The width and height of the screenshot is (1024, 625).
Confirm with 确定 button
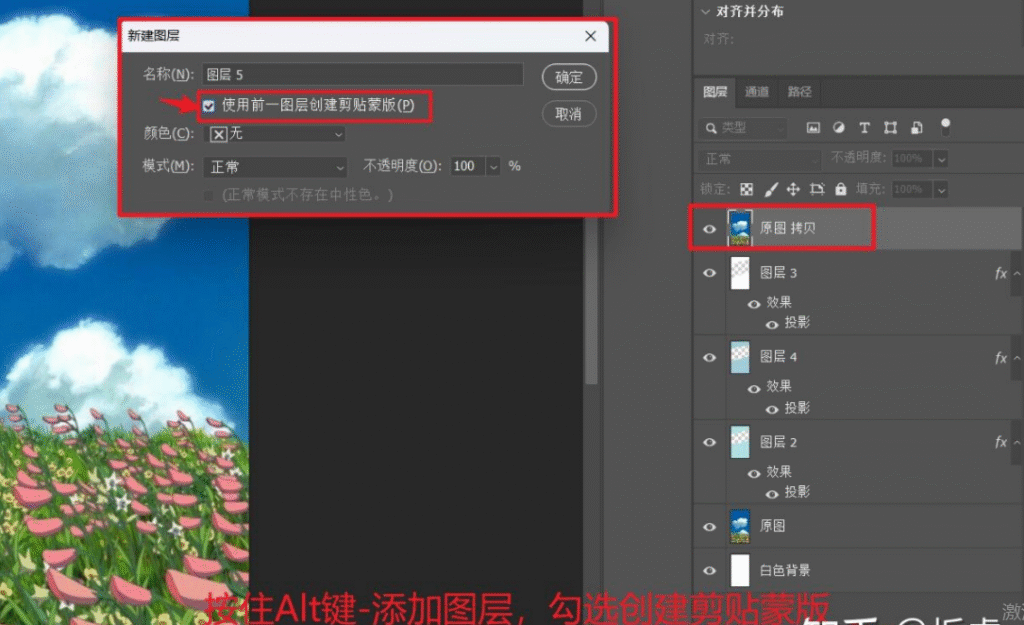pyautogui.click(x=569, y=77)
